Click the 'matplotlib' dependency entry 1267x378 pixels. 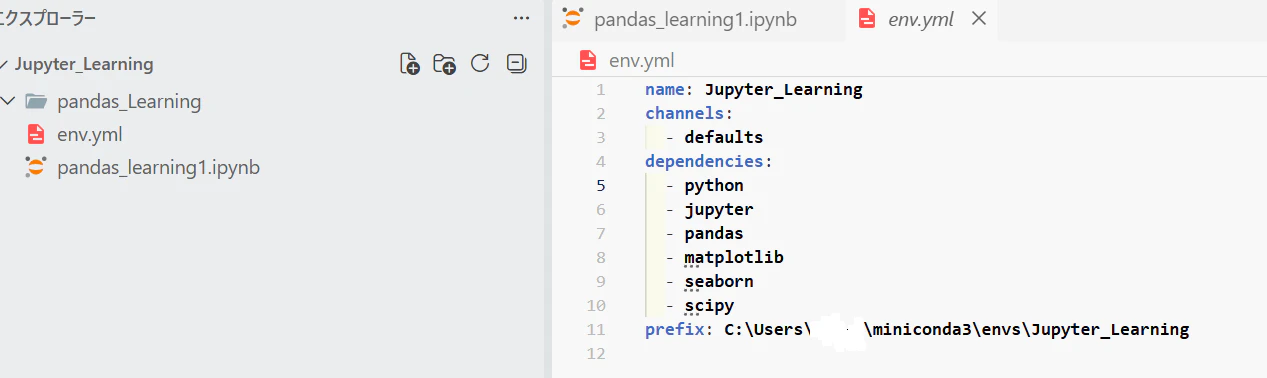pos(734,257)
